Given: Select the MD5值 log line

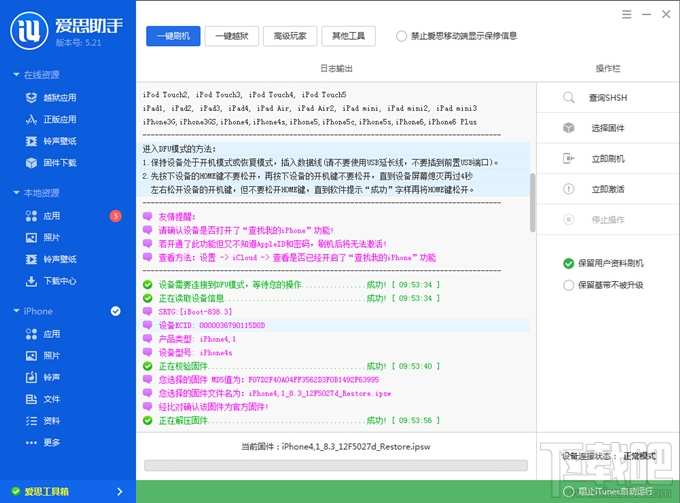Looking at the screenshot, I should 333,380.
